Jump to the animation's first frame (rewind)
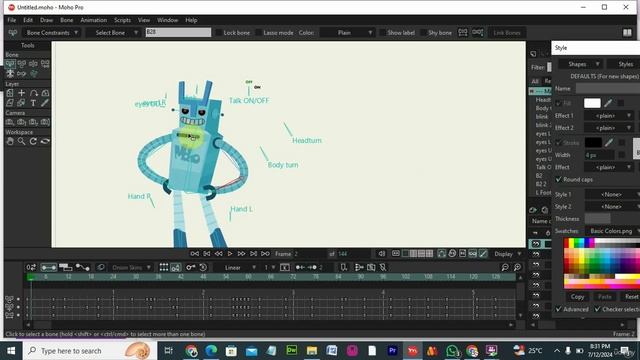This screenshot has width=640, height=360. (x=195, y=254)
